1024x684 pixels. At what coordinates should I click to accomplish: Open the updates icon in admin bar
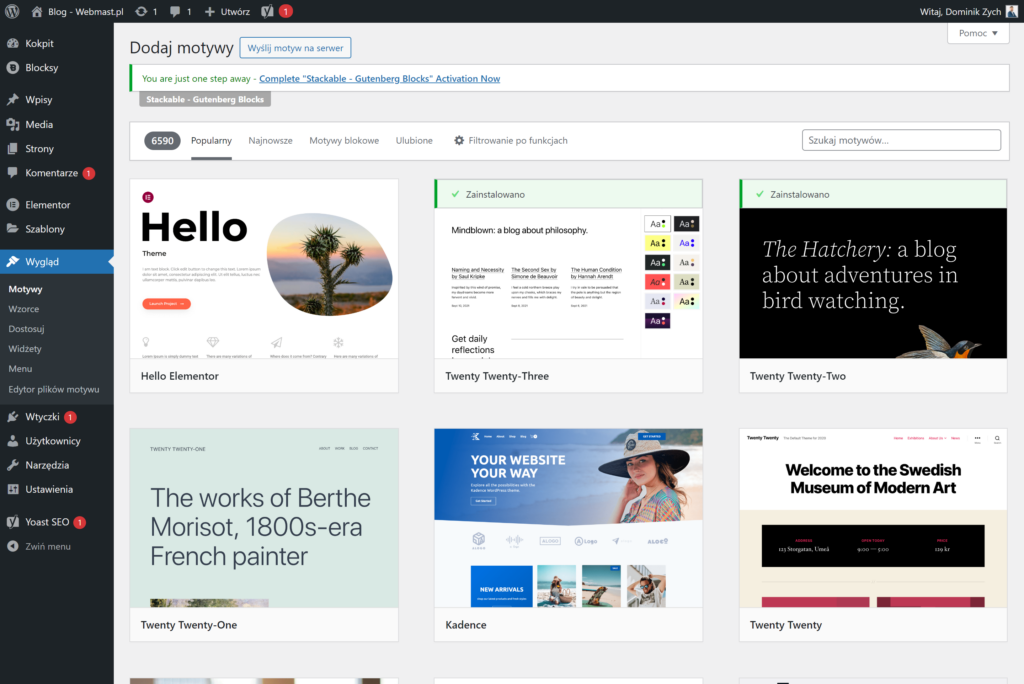(143, 11)
